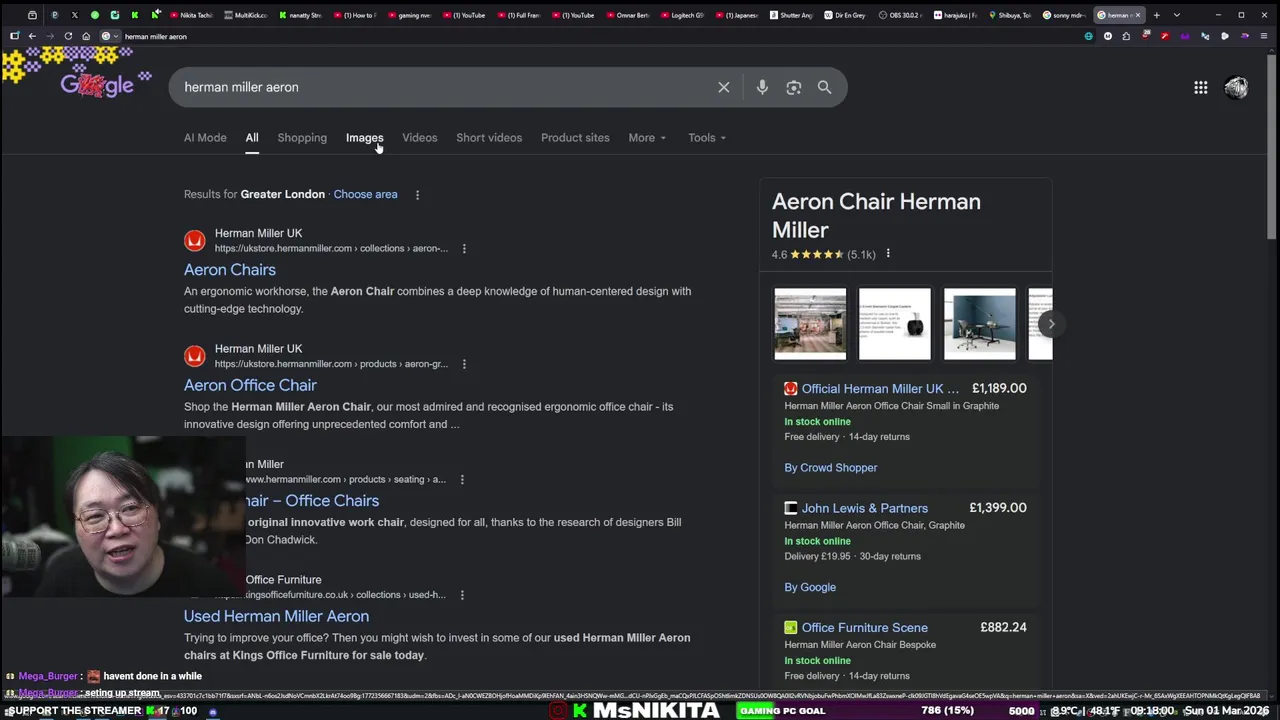Open the browser home page icon

tap(86, 36)
